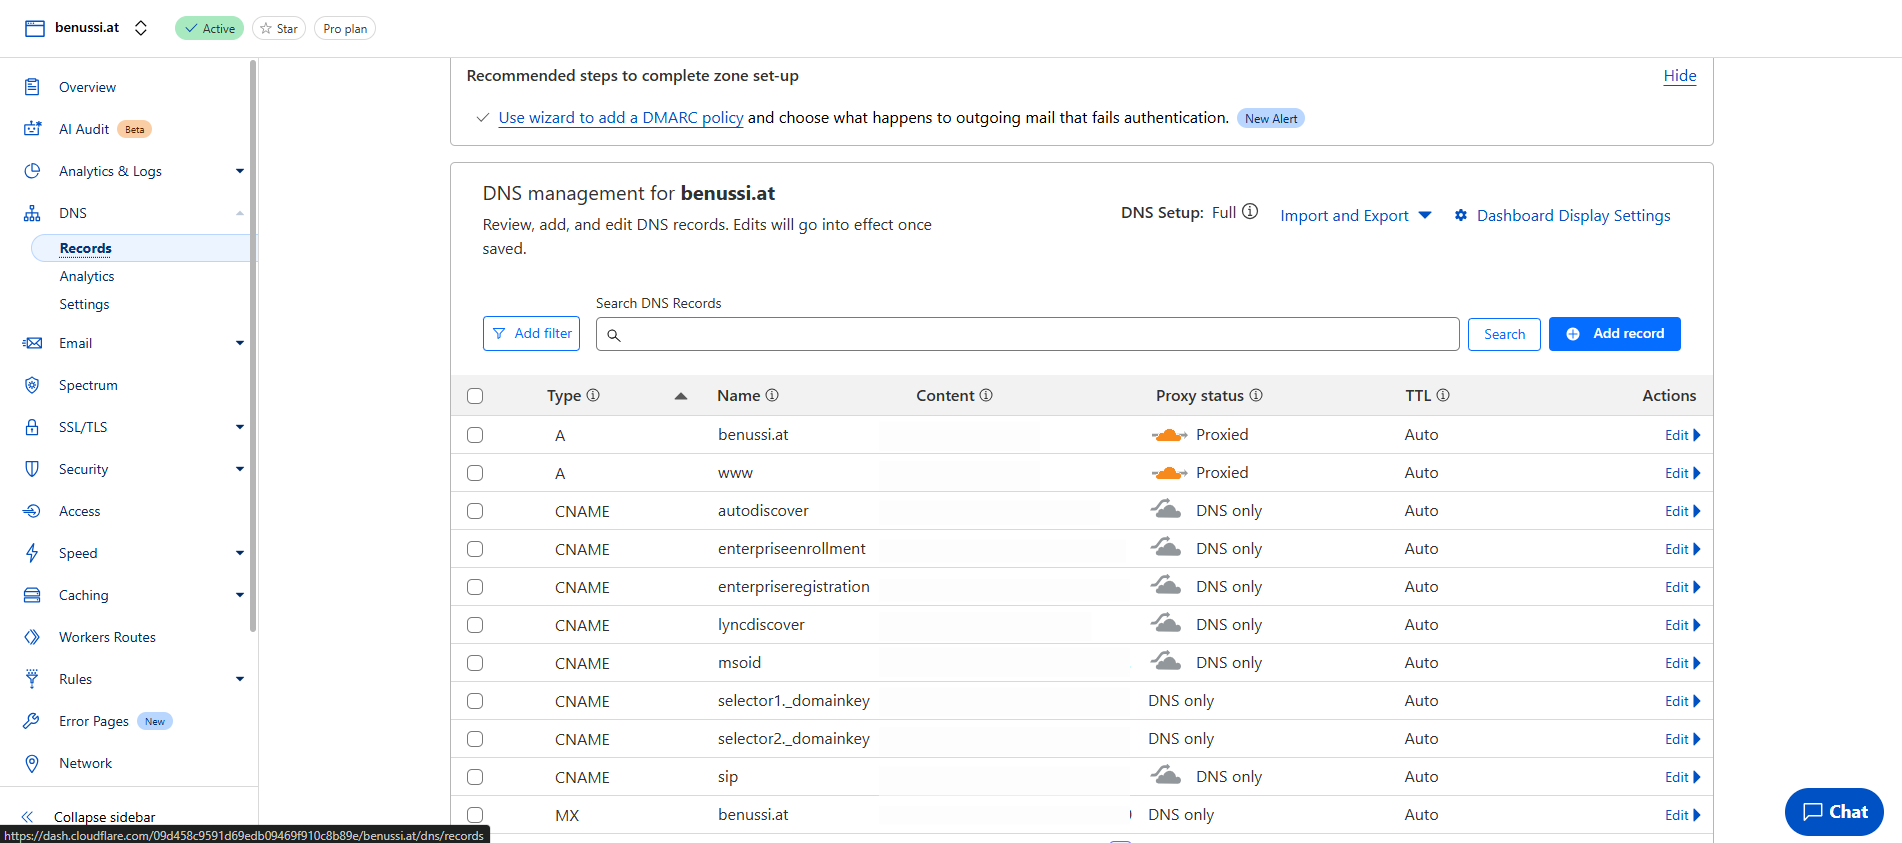
Task: Click the Network location pin icon
Action: pyautogui.click(x=32, y=763)
